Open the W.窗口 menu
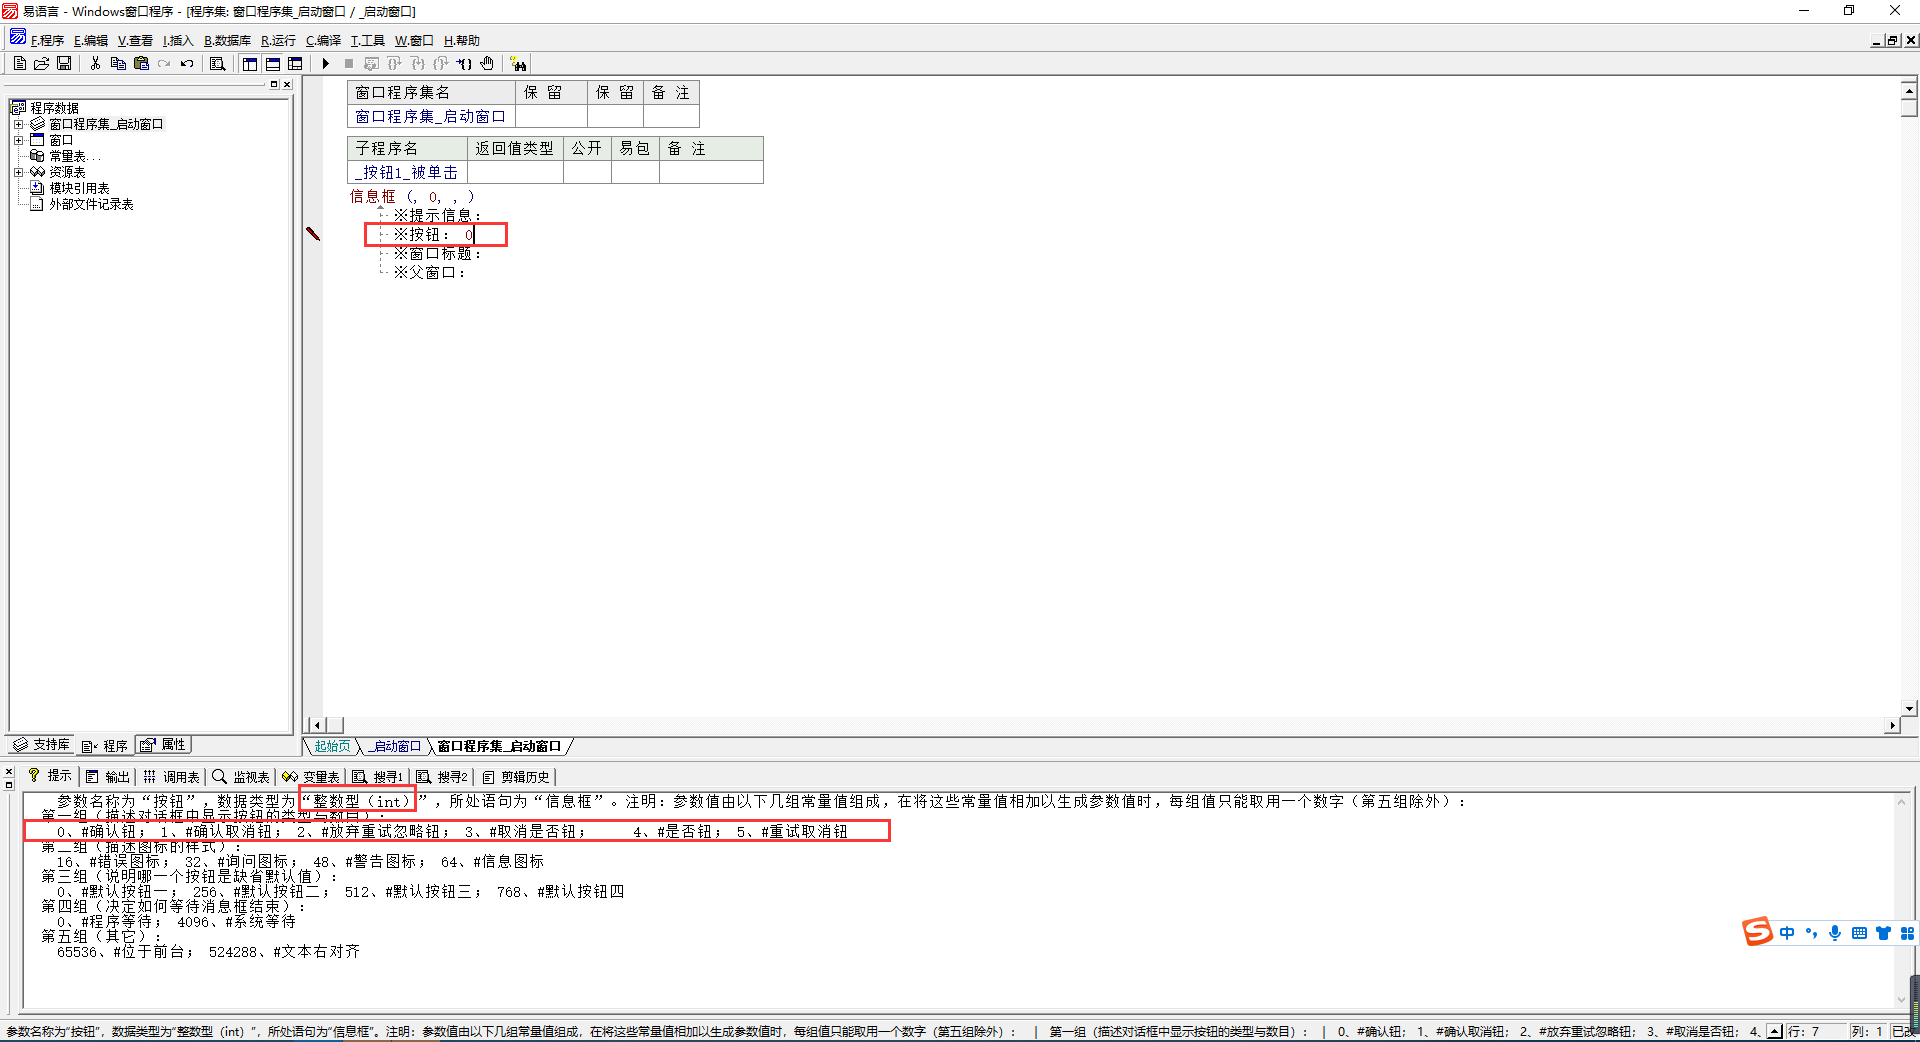1920x1042 pixels. pyautogui.click(x=414, y=41)
